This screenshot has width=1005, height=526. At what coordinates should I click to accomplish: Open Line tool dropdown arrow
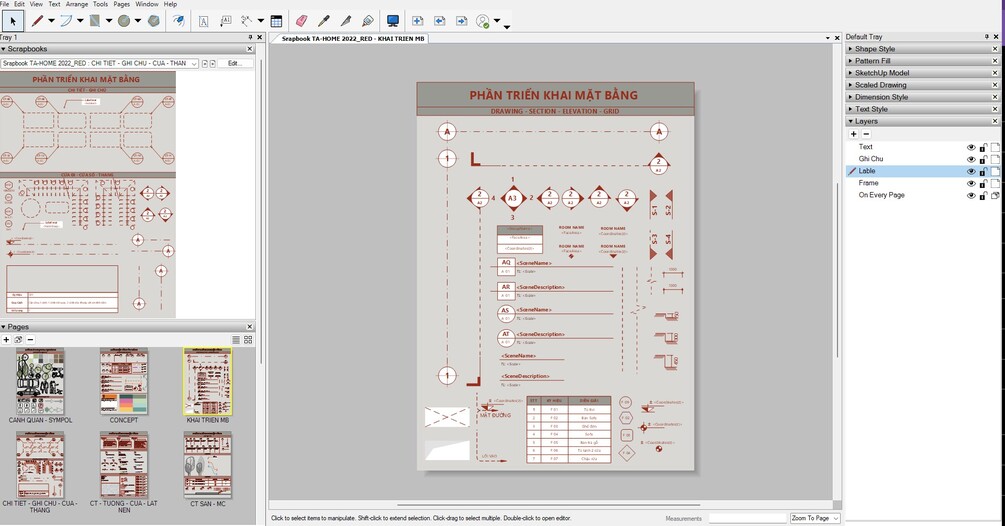(51, 21)
